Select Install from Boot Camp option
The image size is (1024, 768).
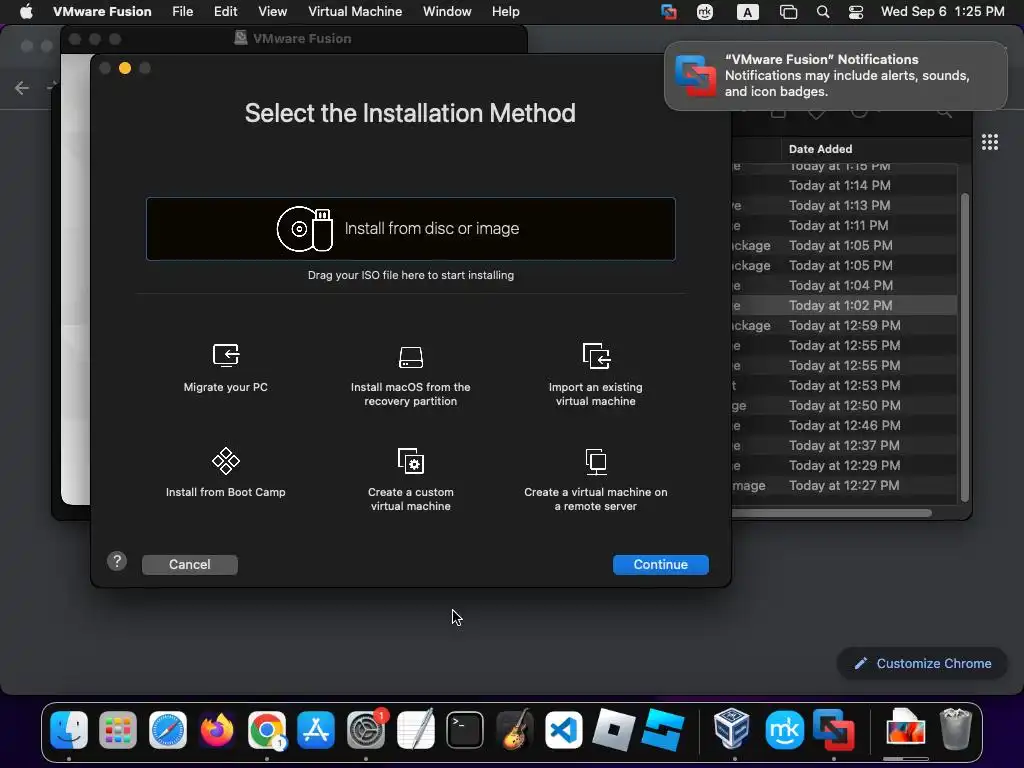225,473
